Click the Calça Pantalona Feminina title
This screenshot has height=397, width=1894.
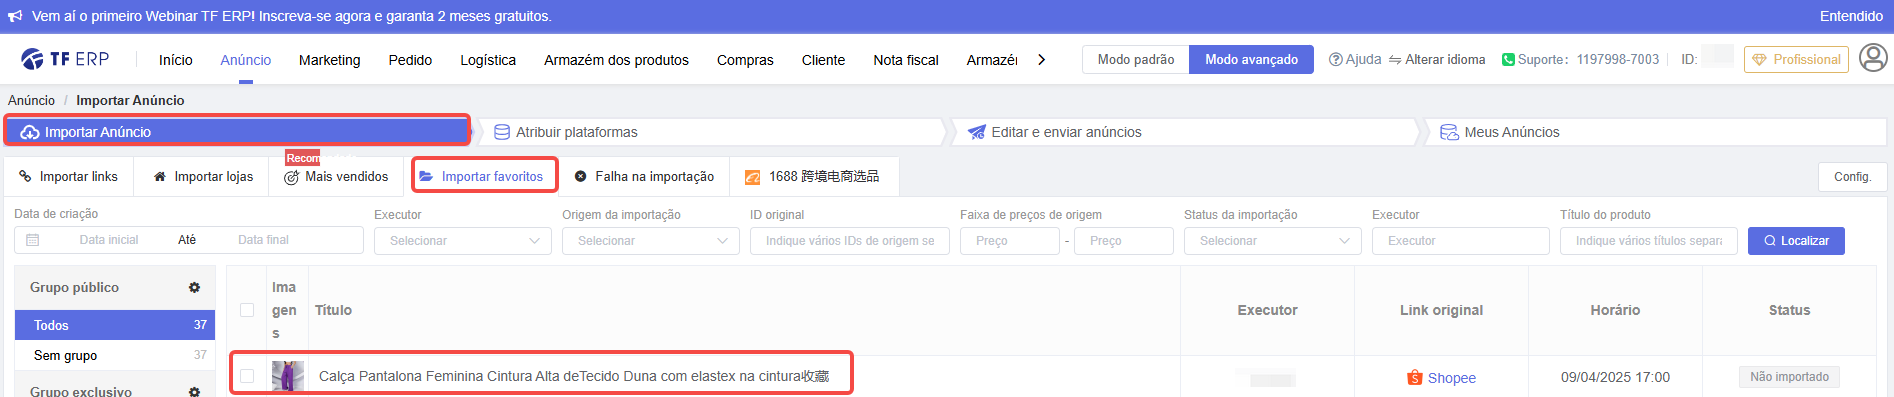[574, 377]
